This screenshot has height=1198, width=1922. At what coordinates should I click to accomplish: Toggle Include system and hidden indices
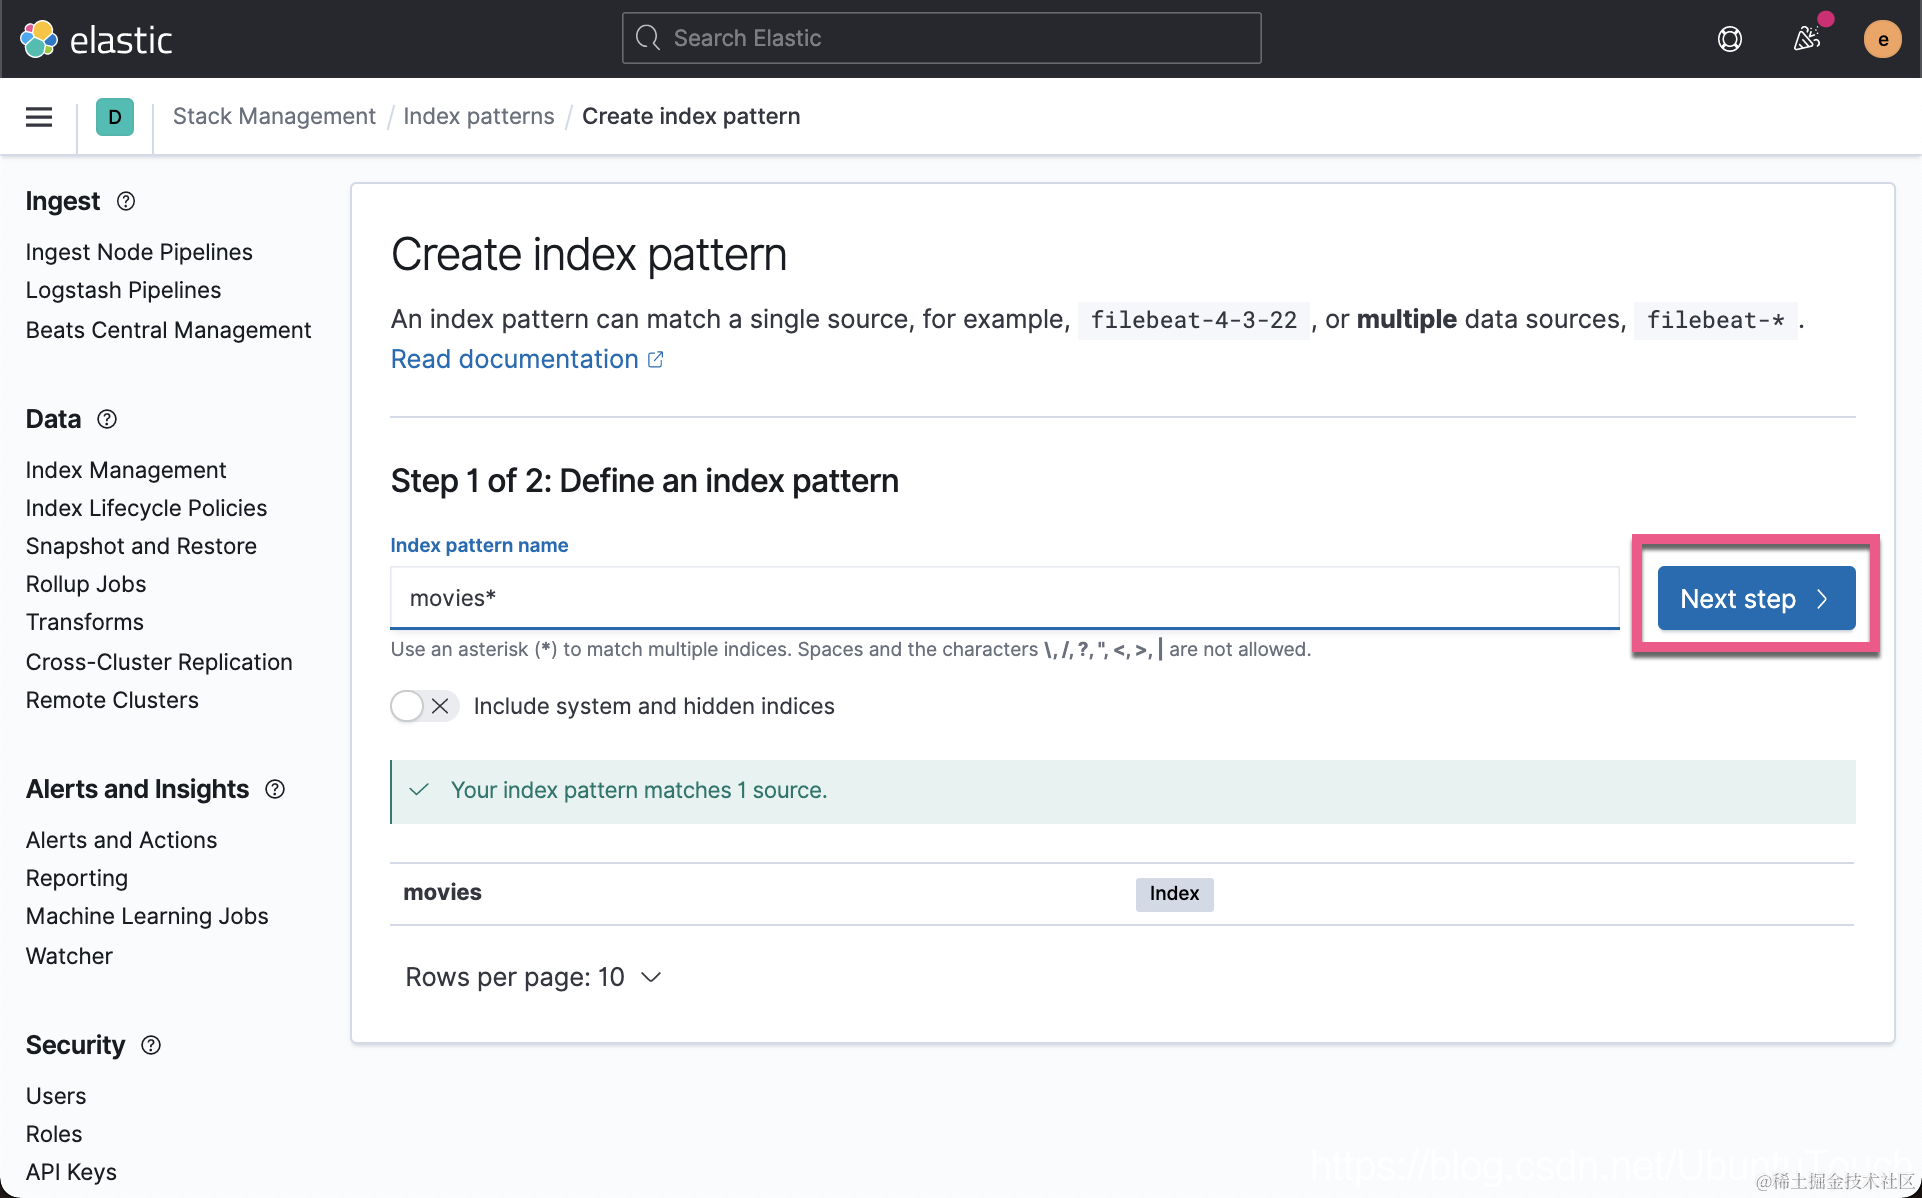[x=424, y=706]
